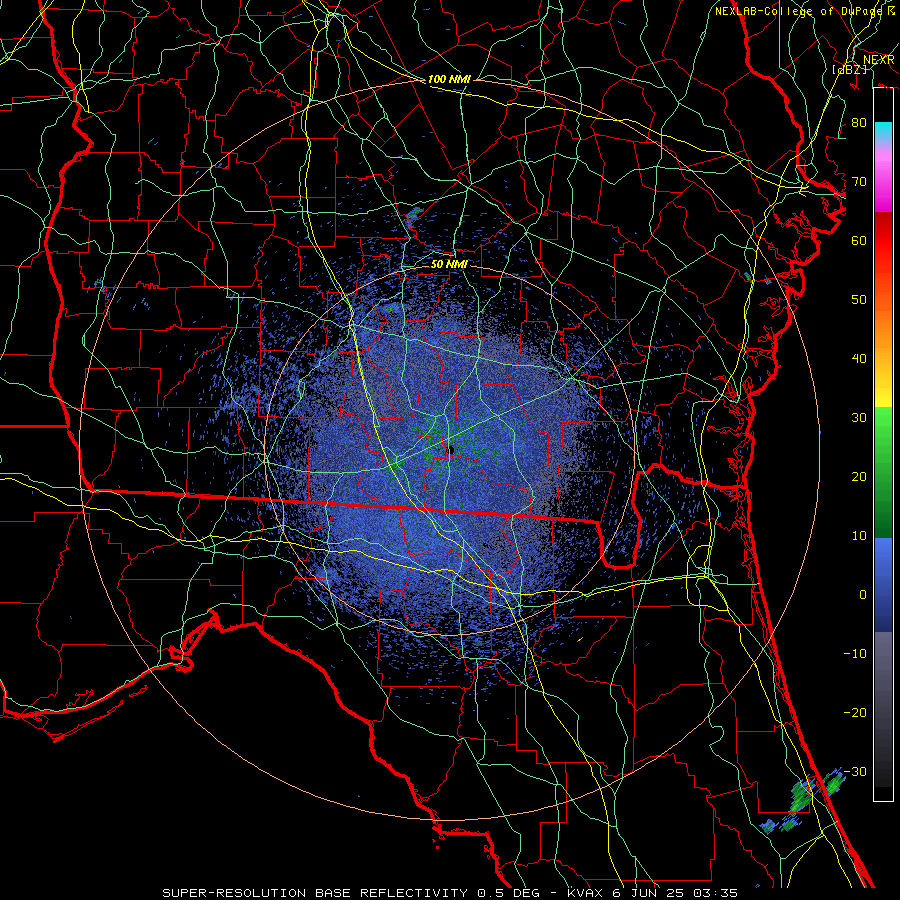
Task: Click the Super-Resolution Base Reflectivity caption text
Action: [x=315, y=893]
